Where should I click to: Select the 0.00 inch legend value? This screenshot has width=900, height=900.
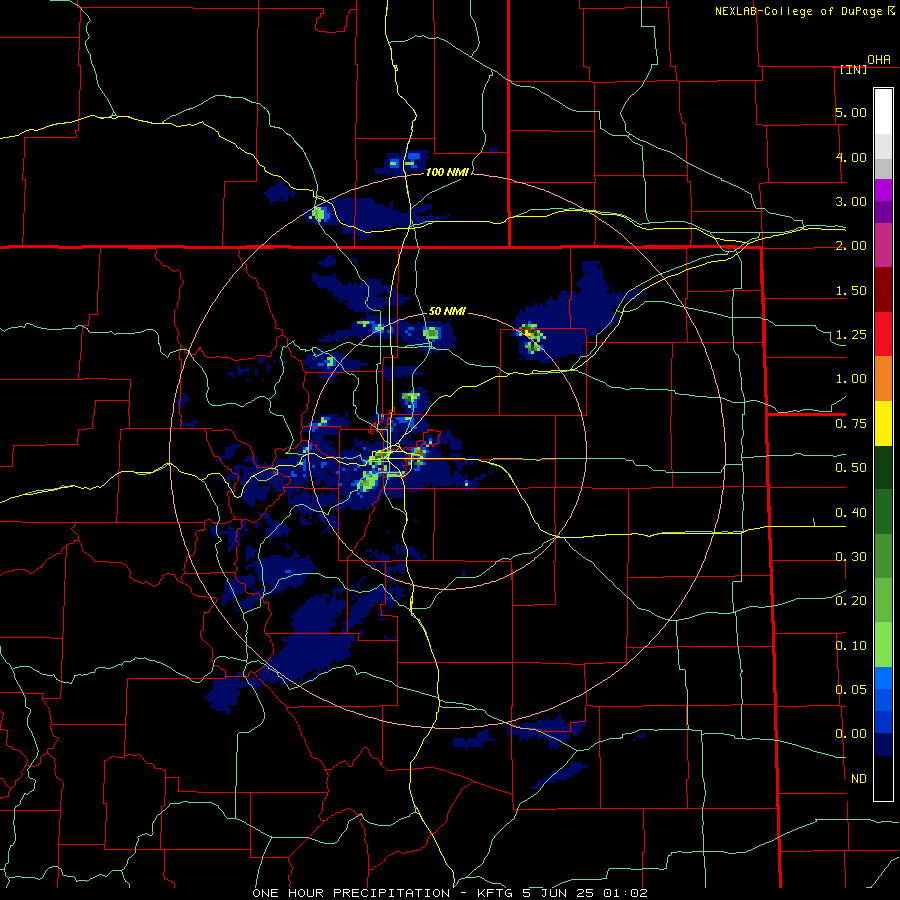pyautogui.click(x=851, y=734)
